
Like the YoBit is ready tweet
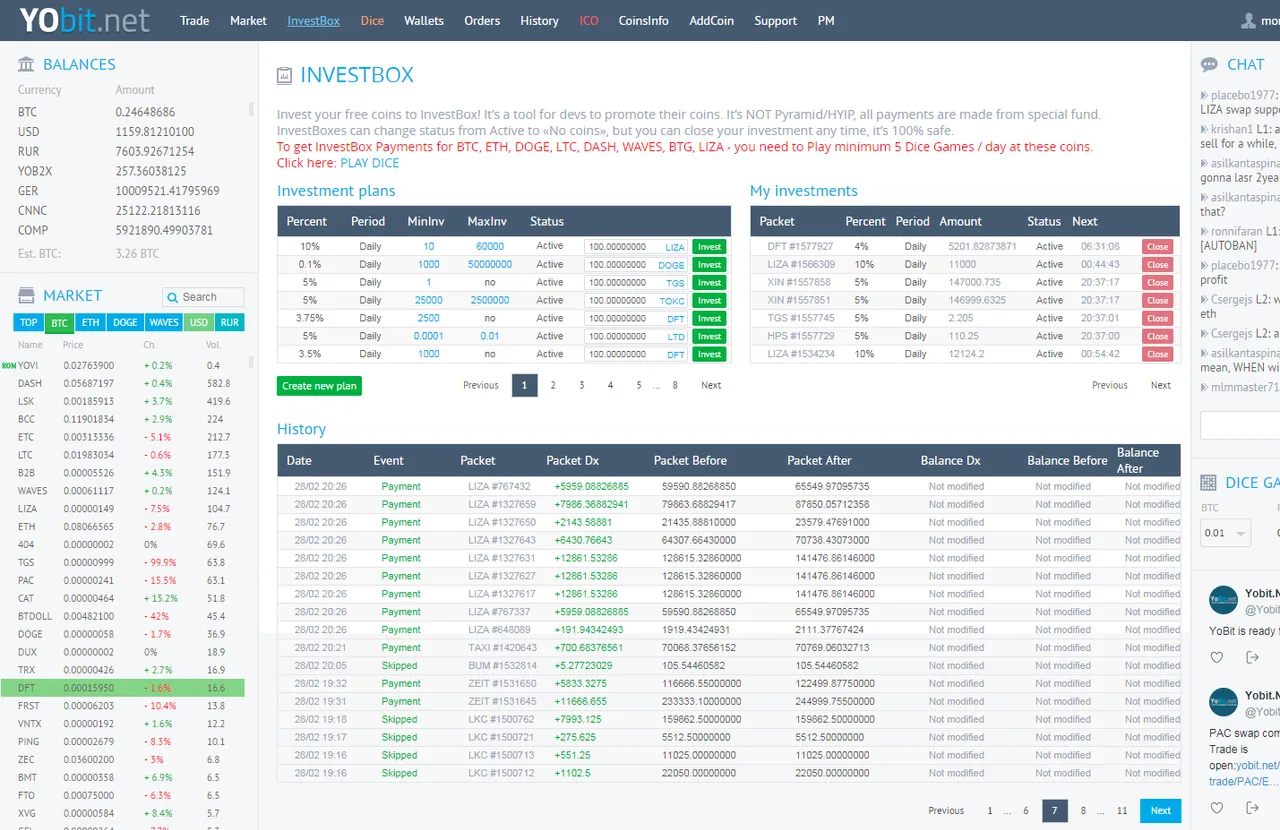point(1217,657)
